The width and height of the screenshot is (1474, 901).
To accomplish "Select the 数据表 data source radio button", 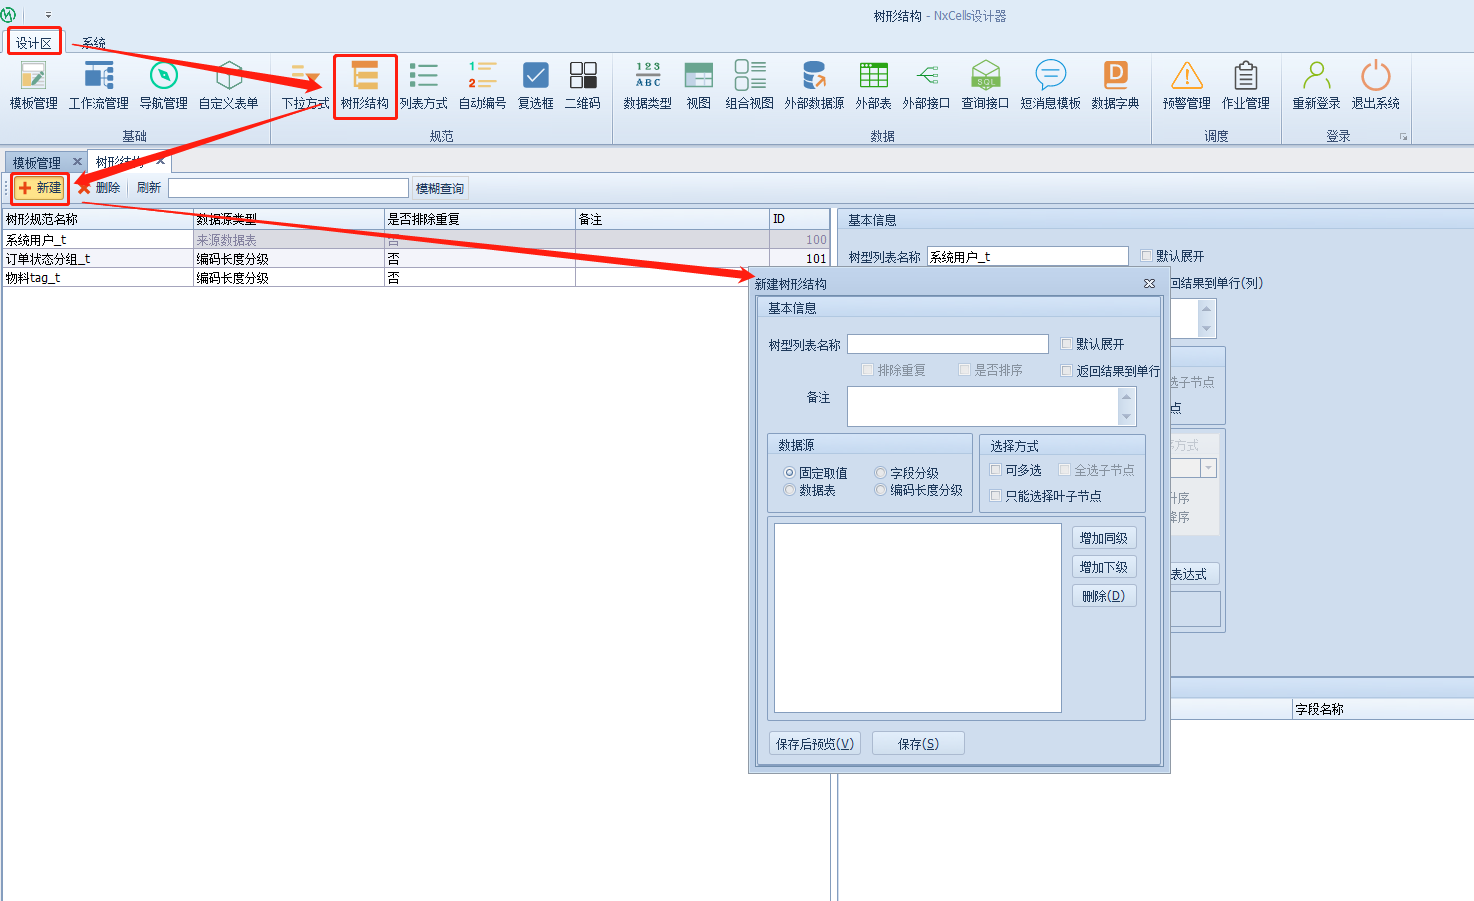I will (790, 490).
